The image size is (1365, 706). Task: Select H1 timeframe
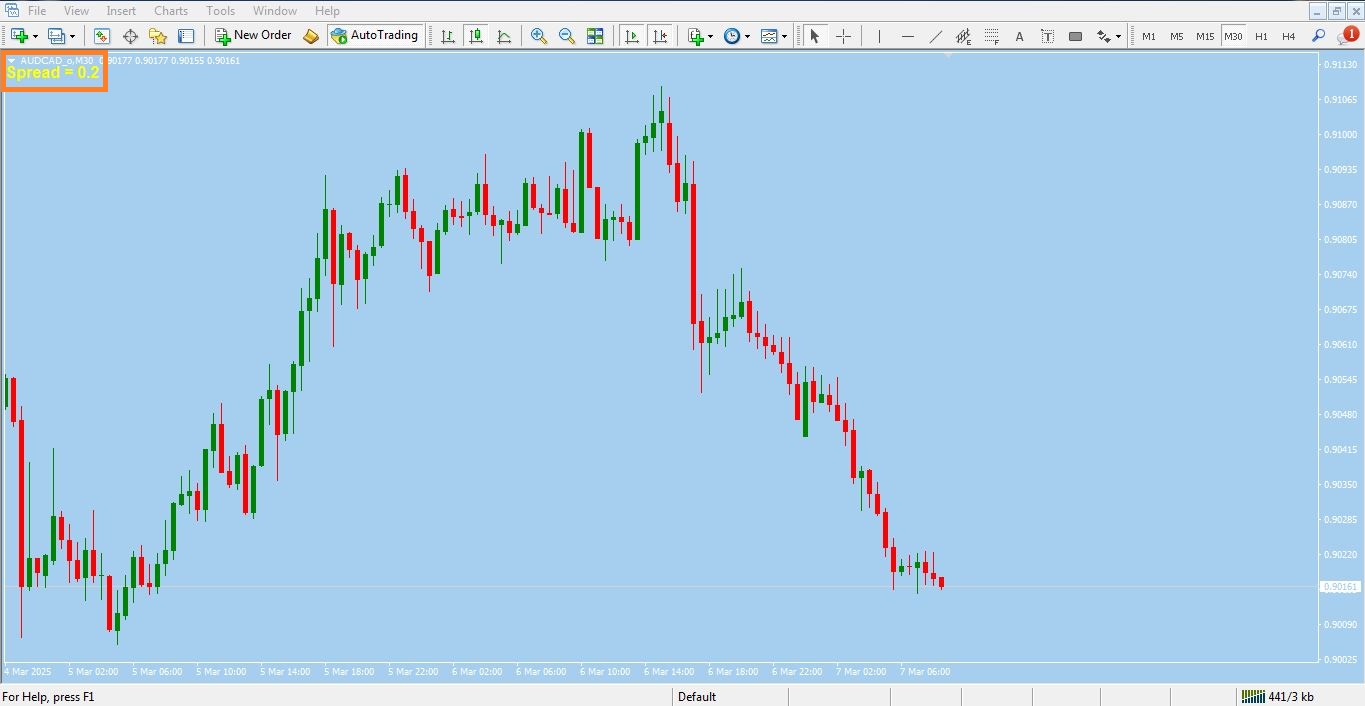(1261, 36)
